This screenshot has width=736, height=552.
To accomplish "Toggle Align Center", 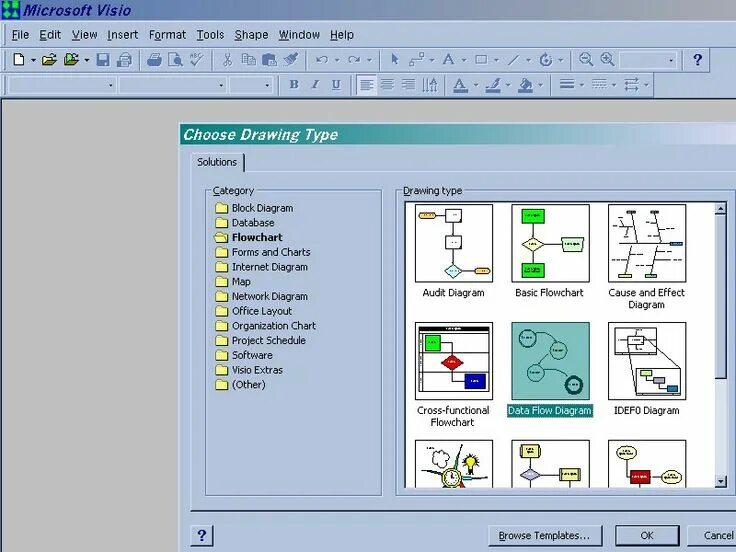I will (x=387, y=85).
